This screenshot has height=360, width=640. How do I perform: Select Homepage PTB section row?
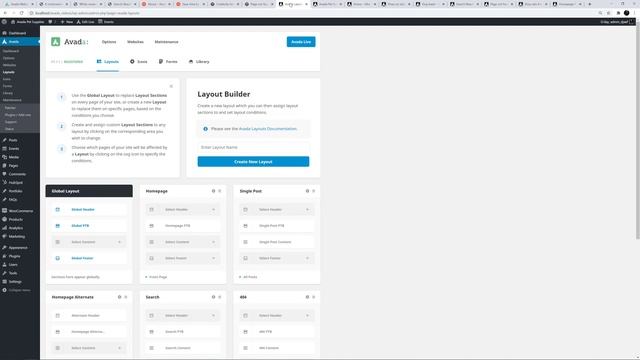[x=182, y=226]
